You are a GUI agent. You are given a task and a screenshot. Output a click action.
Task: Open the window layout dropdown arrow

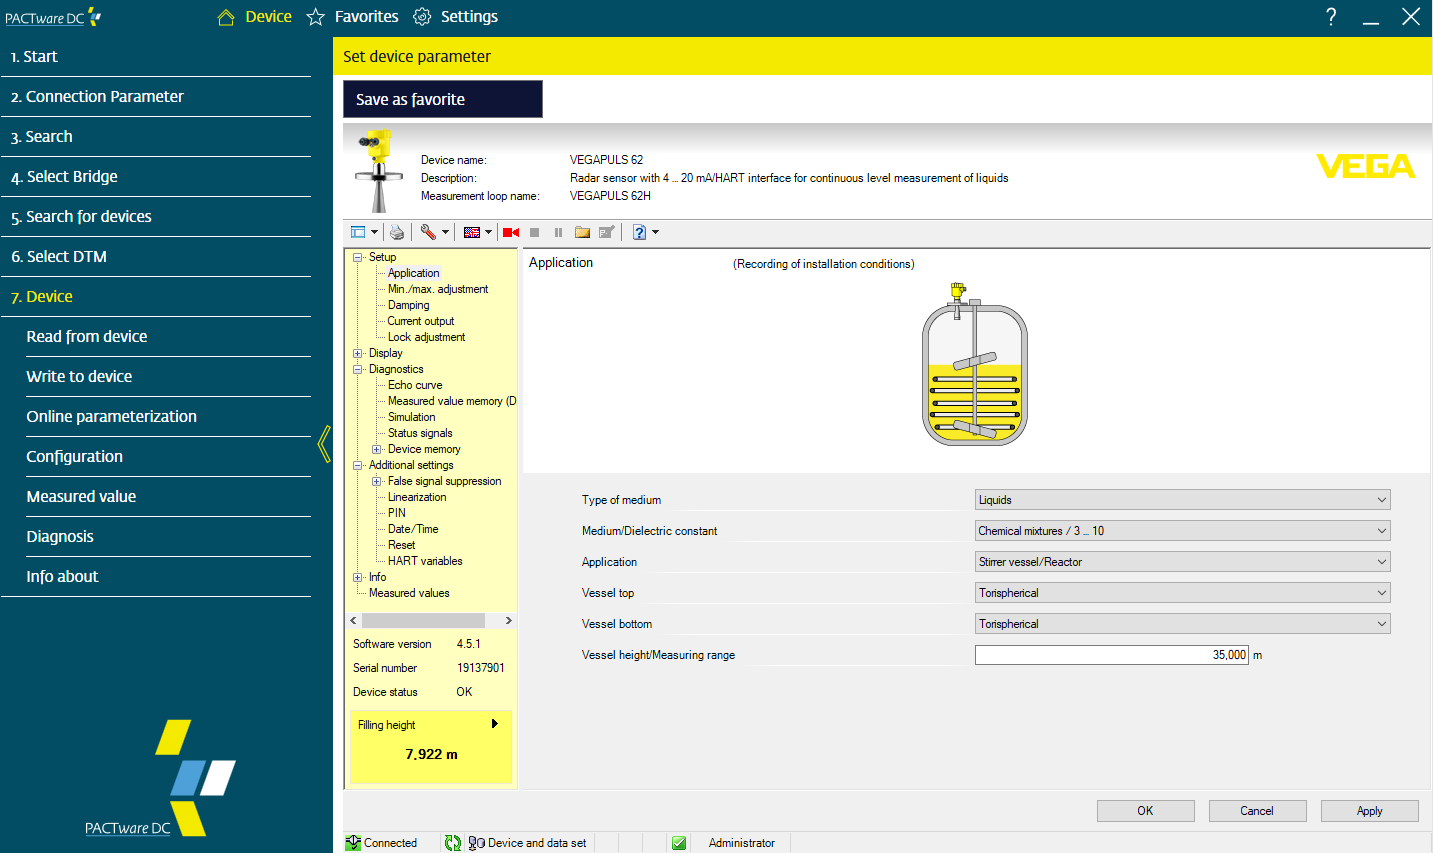(375, 232)
